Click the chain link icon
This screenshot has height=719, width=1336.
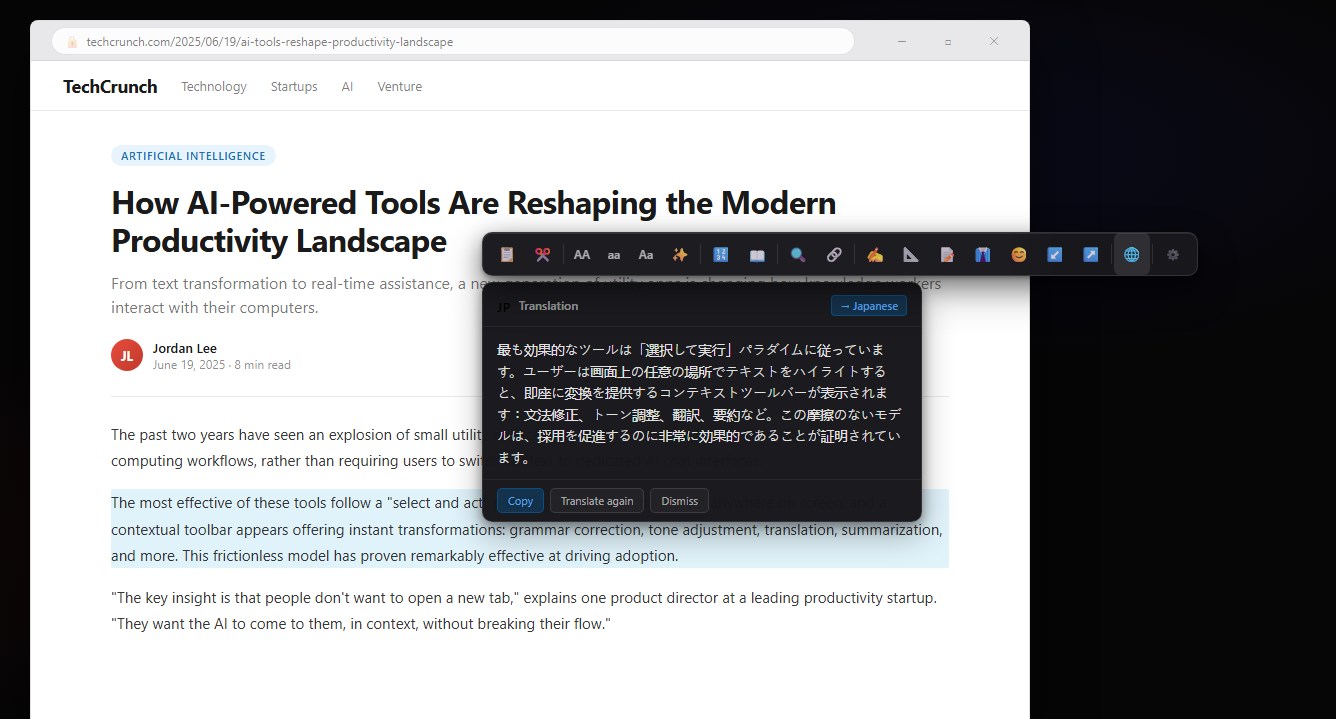(x=834, y=255)
